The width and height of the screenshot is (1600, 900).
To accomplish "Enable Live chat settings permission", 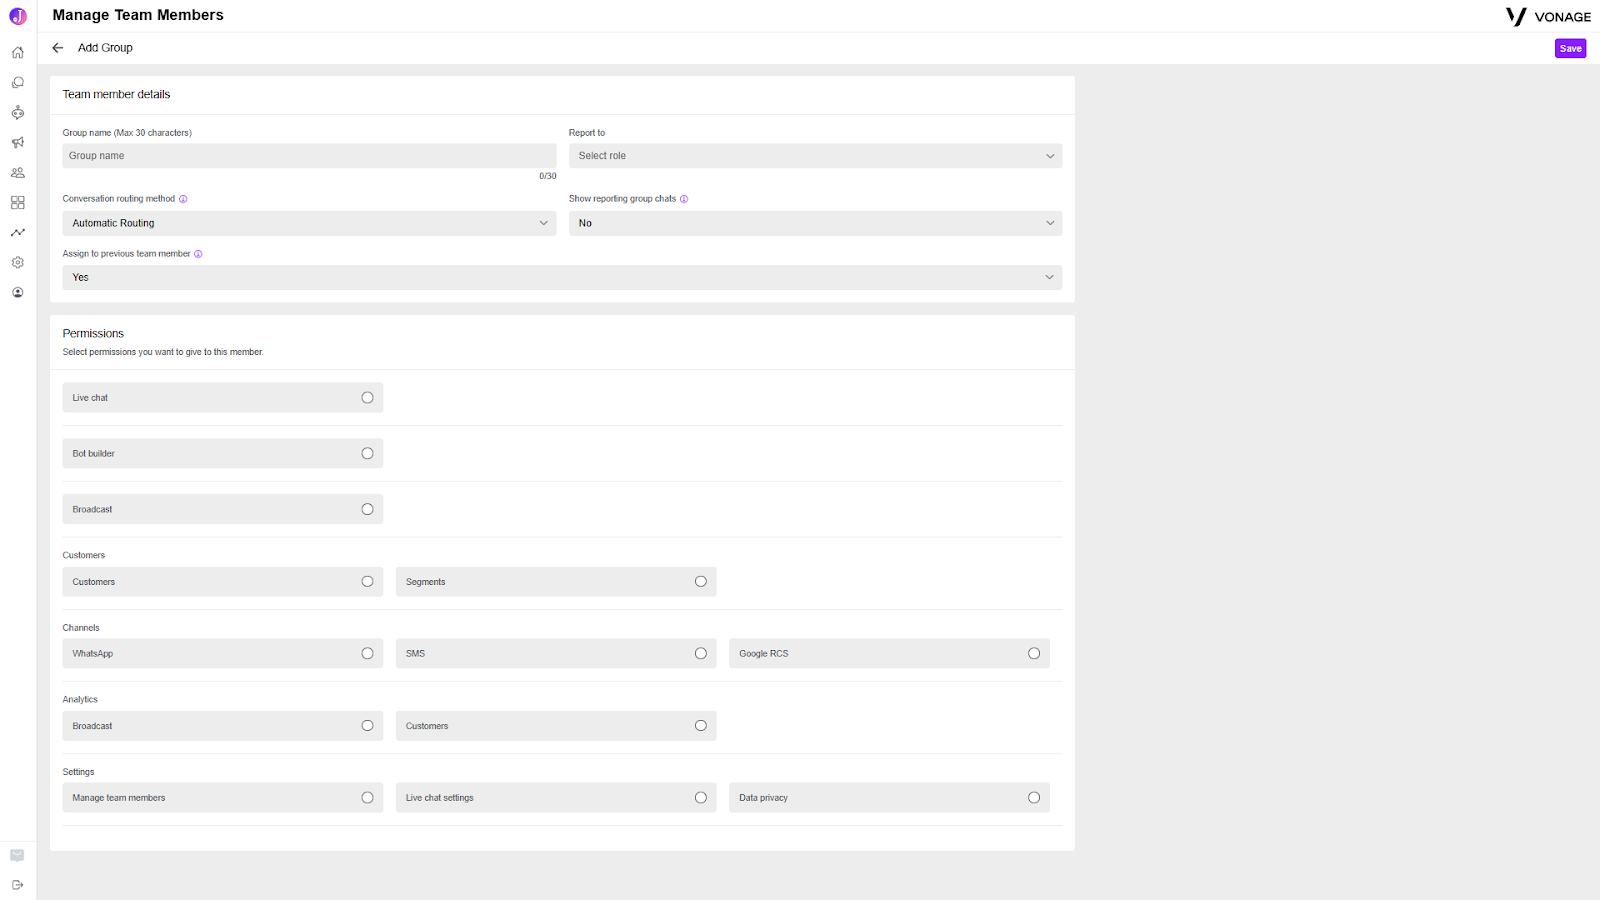I will point(701,798).
